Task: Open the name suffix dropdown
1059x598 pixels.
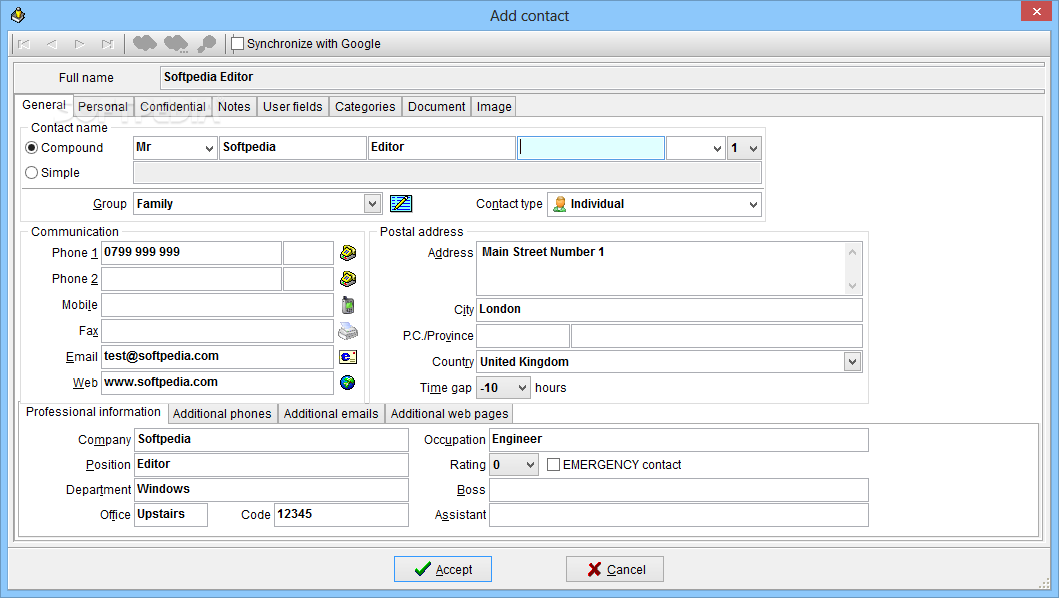Action: tap(717, 149)
